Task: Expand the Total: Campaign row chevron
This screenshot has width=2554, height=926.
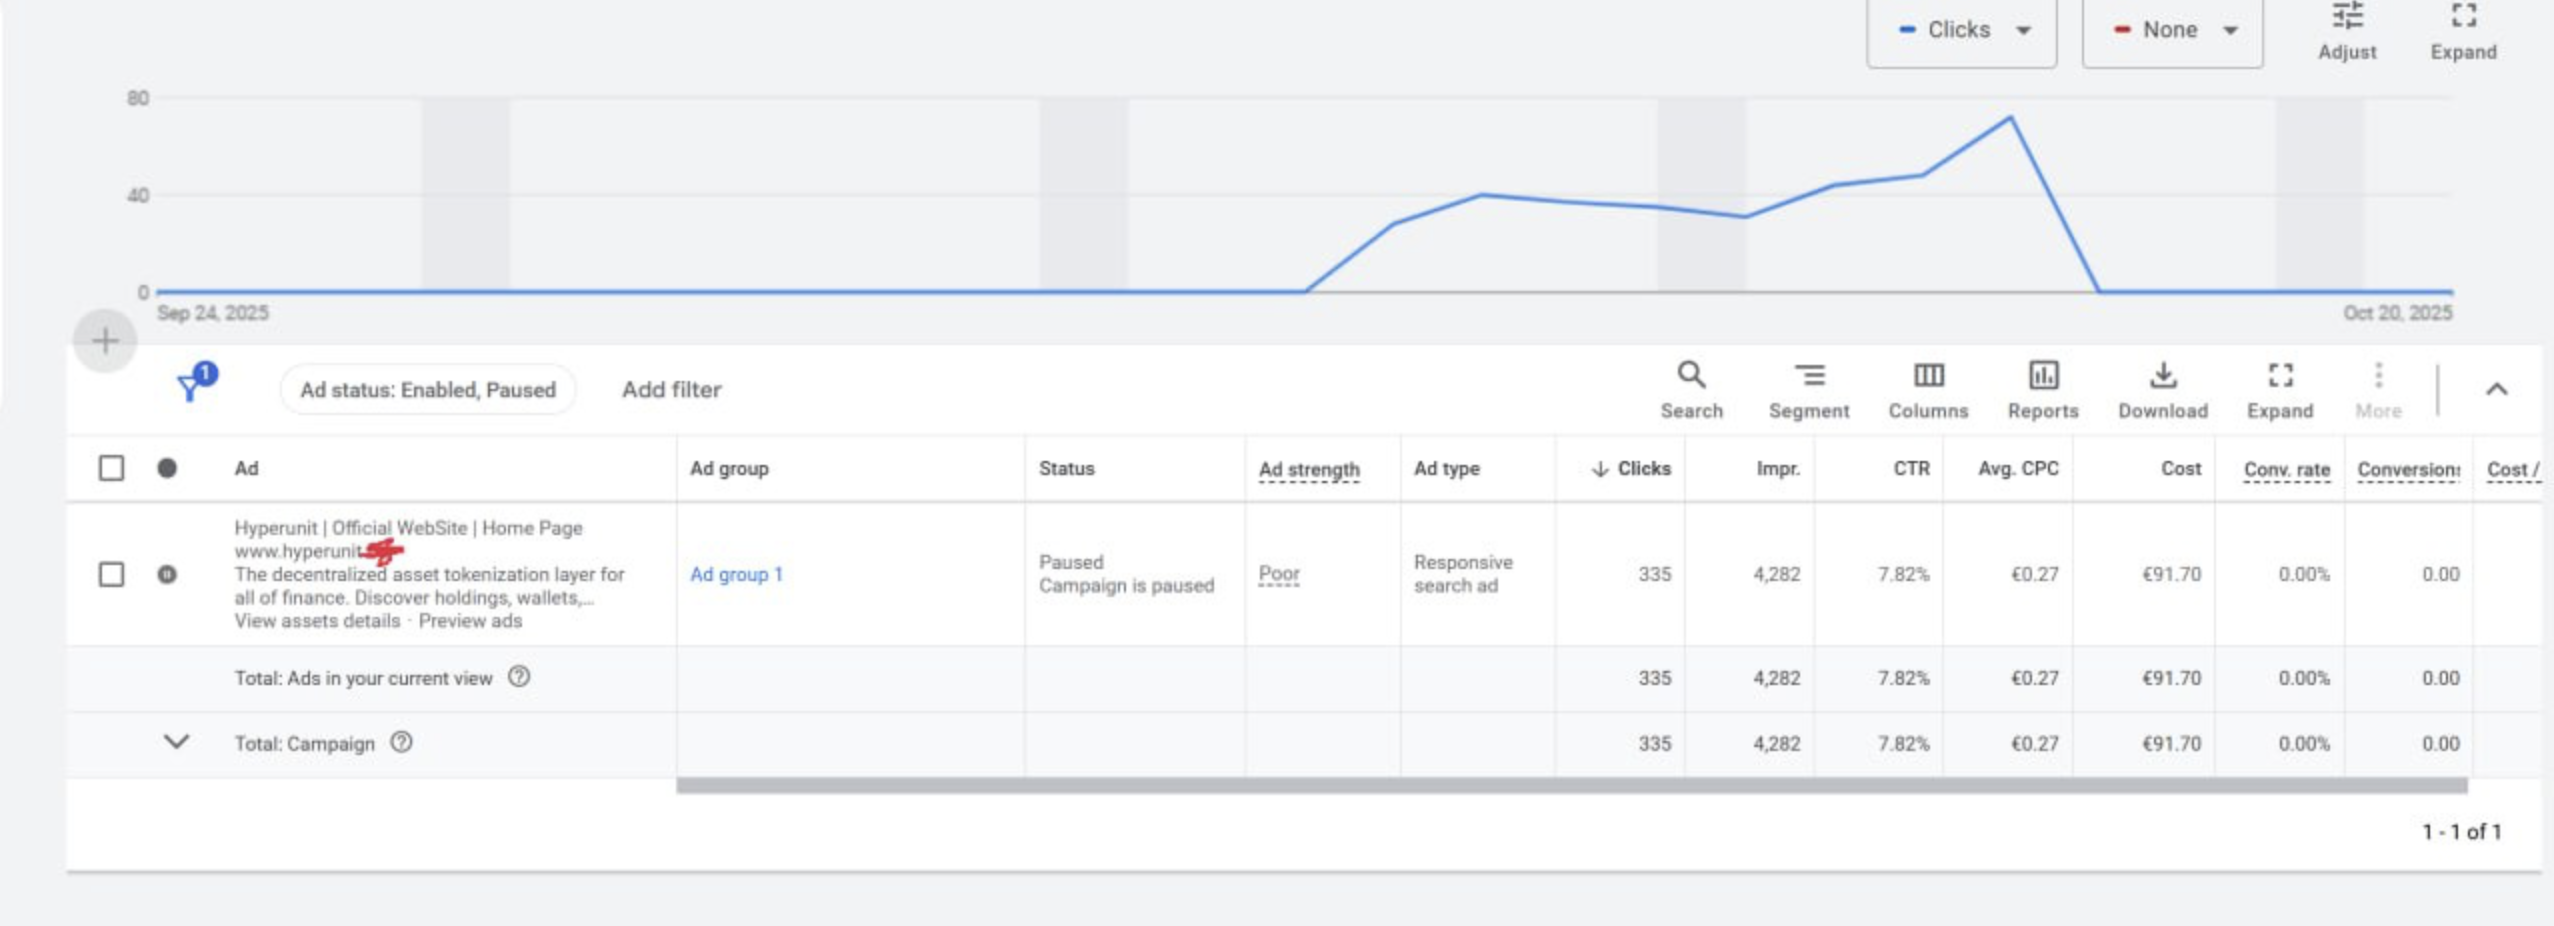Action: 176,742
